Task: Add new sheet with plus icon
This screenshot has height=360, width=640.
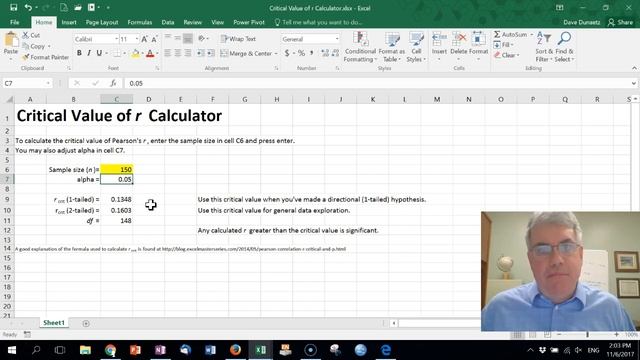Action: (86, 323)
